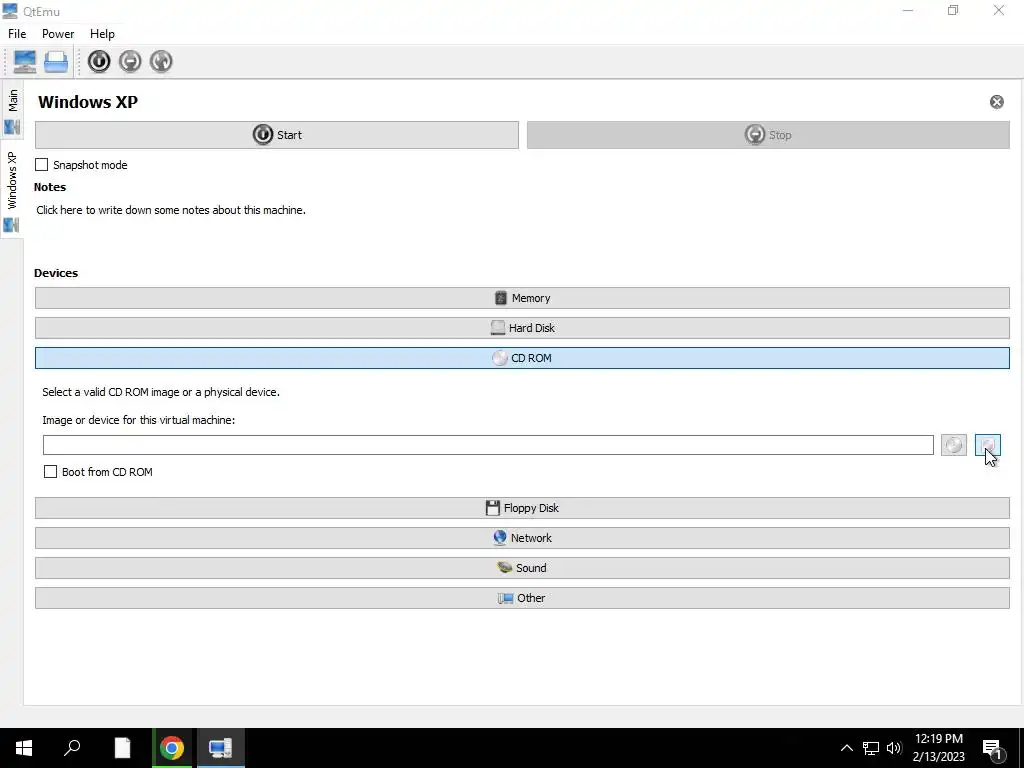Click the highlighted CD image file button

click(987, 445)
